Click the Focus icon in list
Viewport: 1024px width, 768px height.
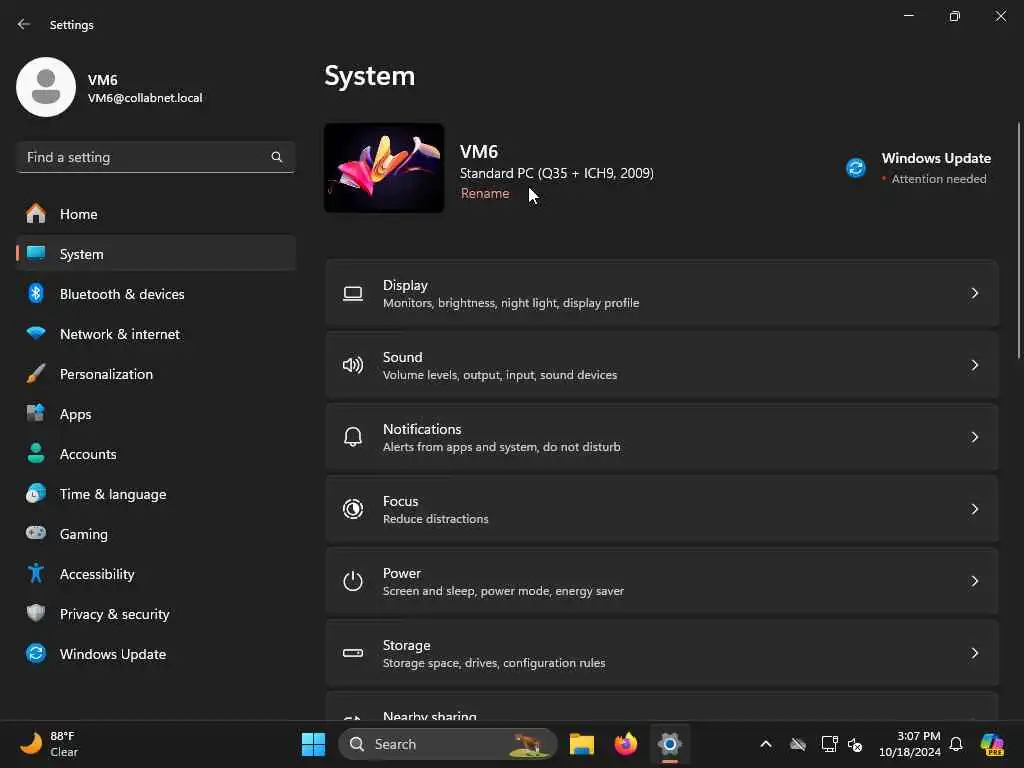[353, 509]
